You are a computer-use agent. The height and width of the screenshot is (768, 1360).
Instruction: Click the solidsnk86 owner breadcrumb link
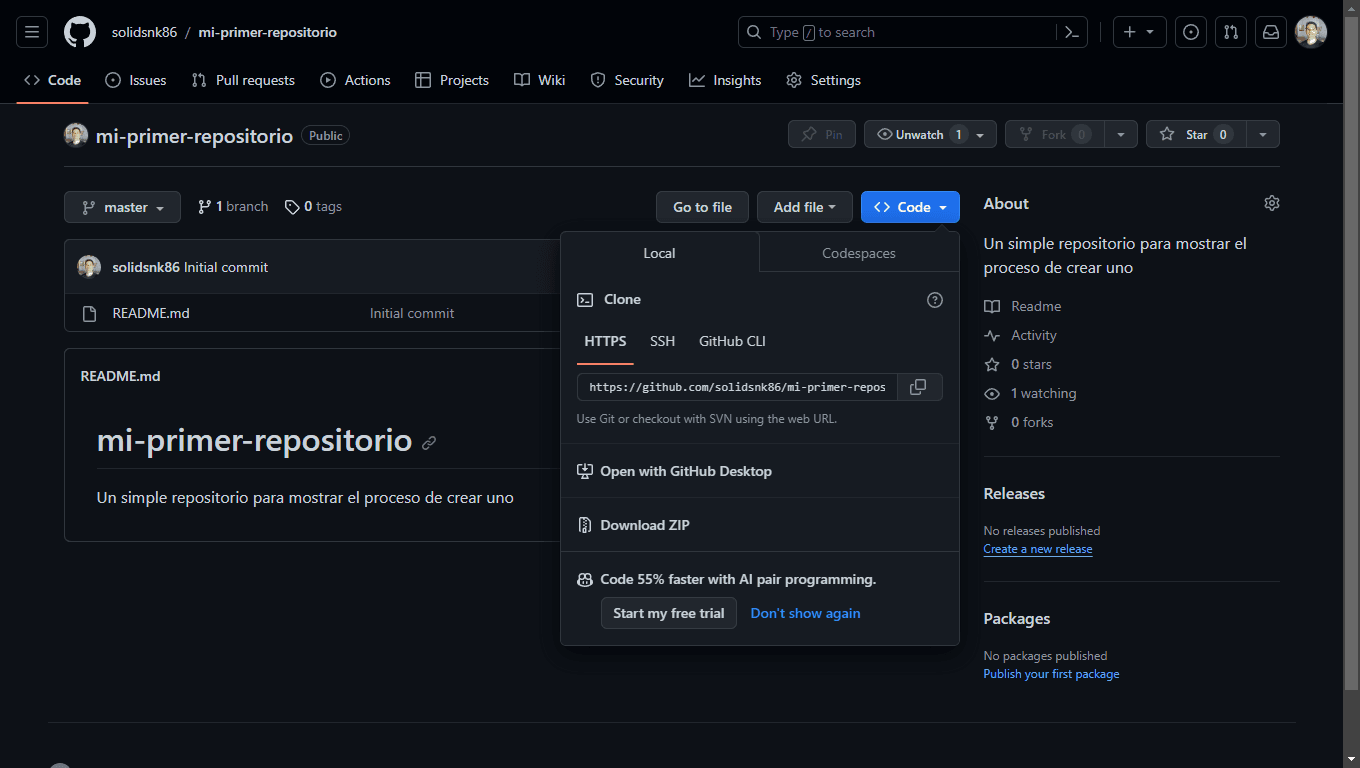click(144, 32)
